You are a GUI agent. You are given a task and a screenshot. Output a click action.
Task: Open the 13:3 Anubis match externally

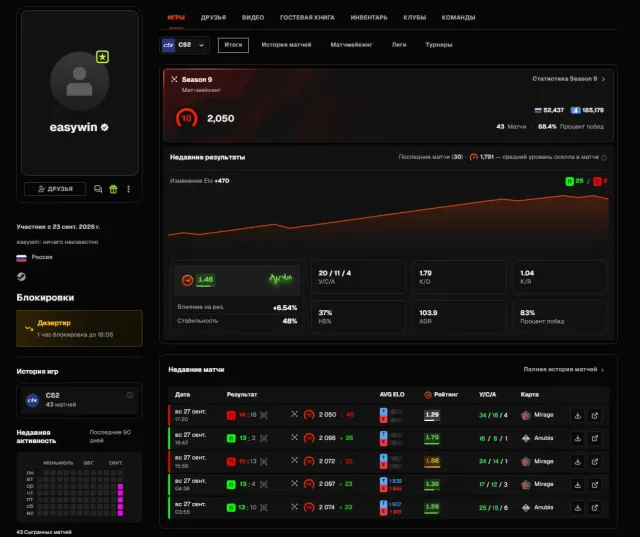coord(595,438)
